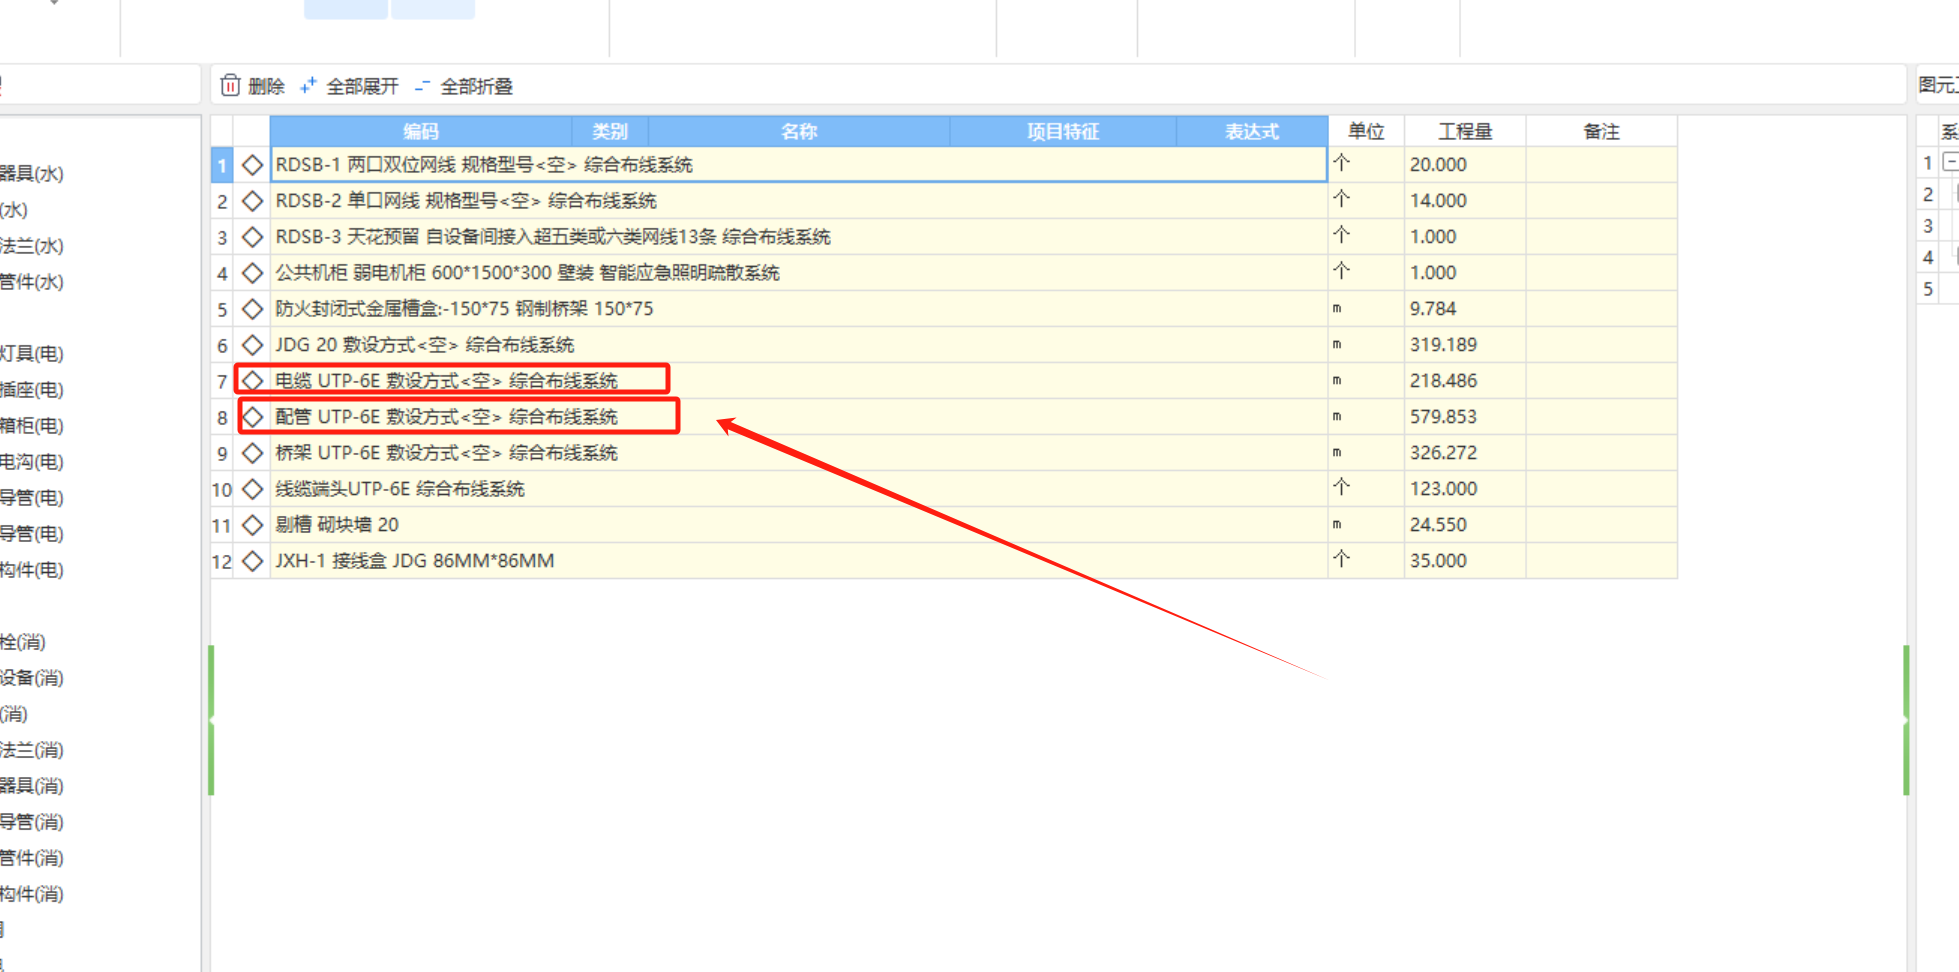This screenshot has width=1959, height=972.
Task: Select 构件(消) in left sidebar
Action: point(31,894)
